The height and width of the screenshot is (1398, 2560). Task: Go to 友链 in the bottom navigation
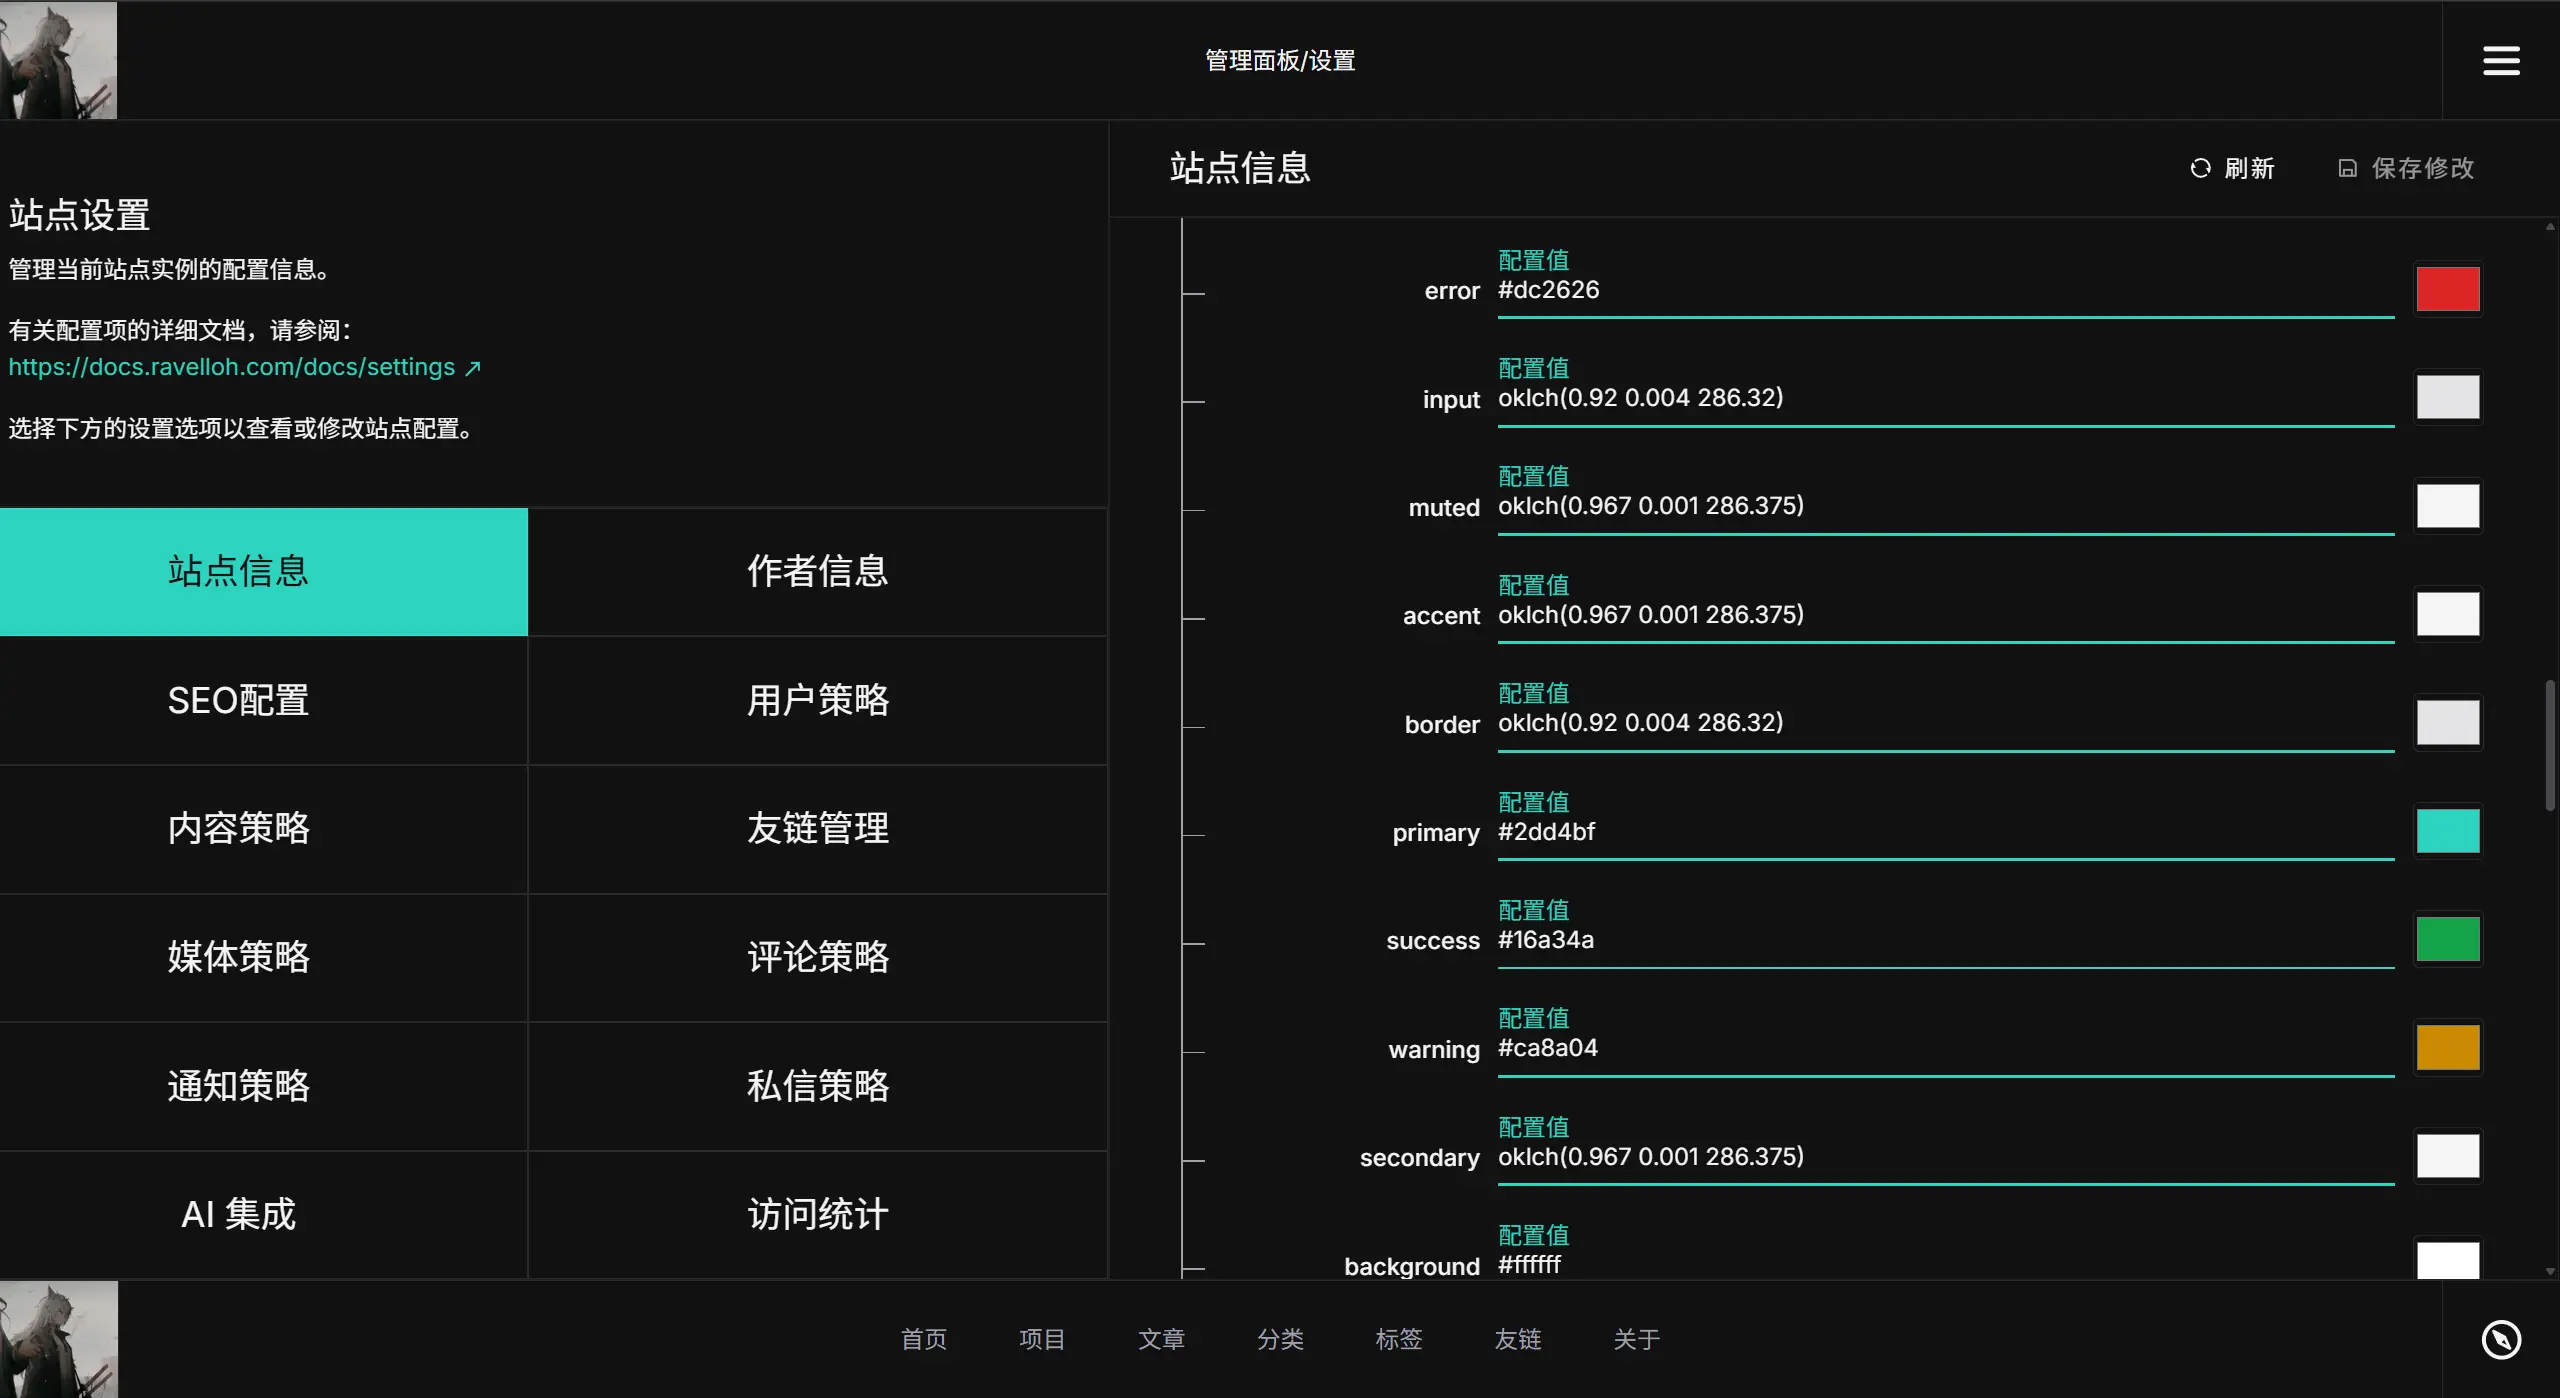[x=1517, y=1339]
